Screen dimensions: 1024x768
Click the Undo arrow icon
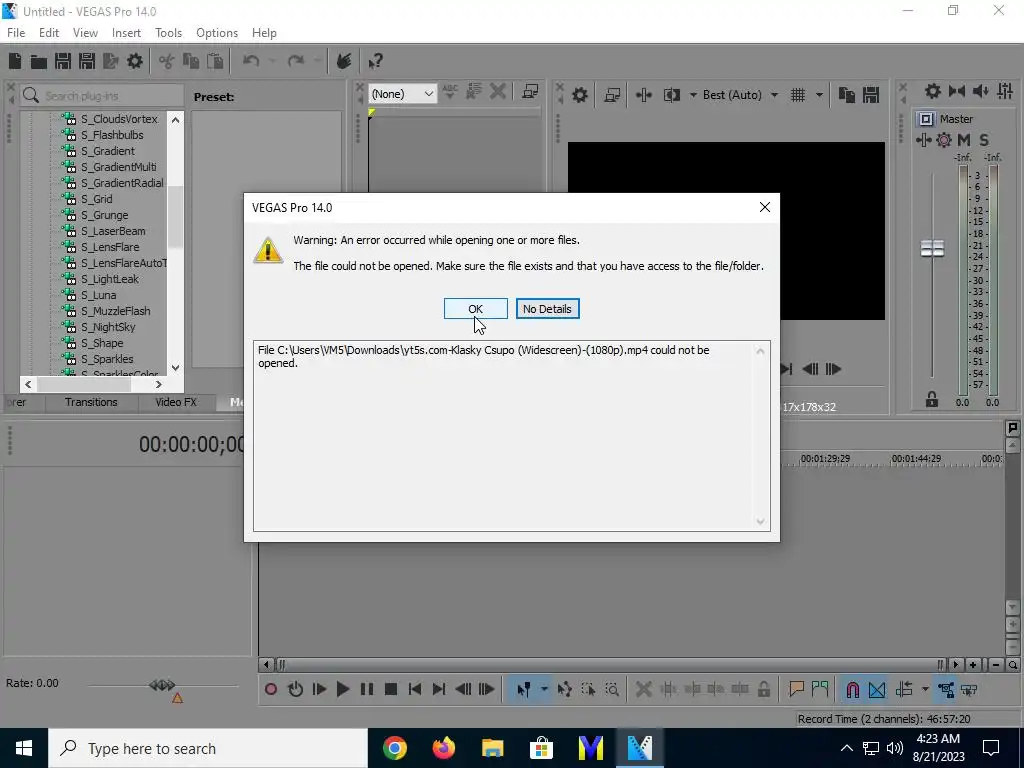pyautogui.click(x=251, y=61)
